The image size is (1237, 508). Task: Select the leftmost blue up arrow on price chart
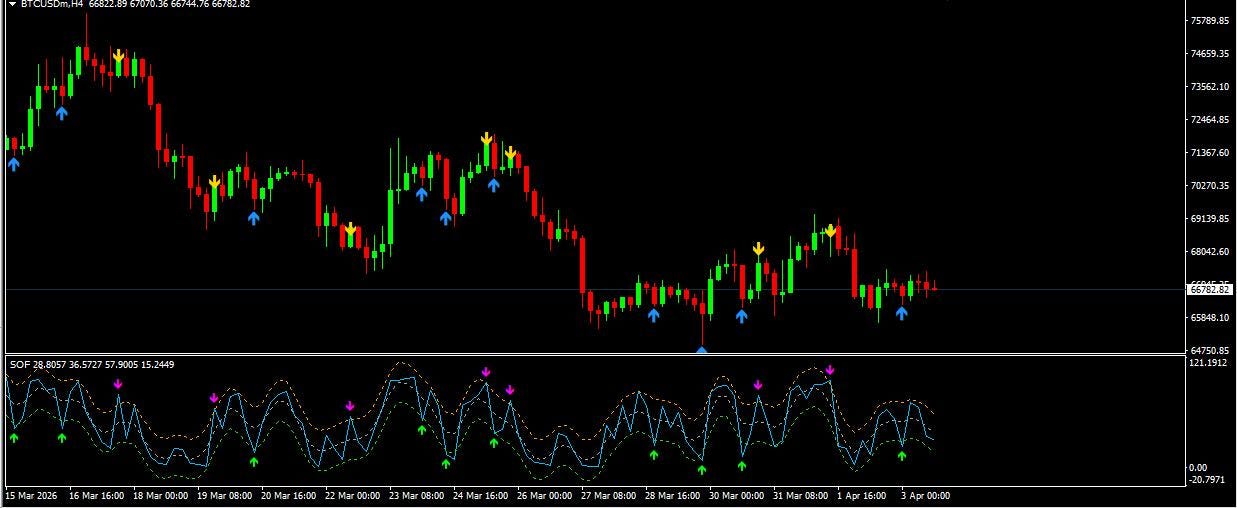(x=13, y=164)
